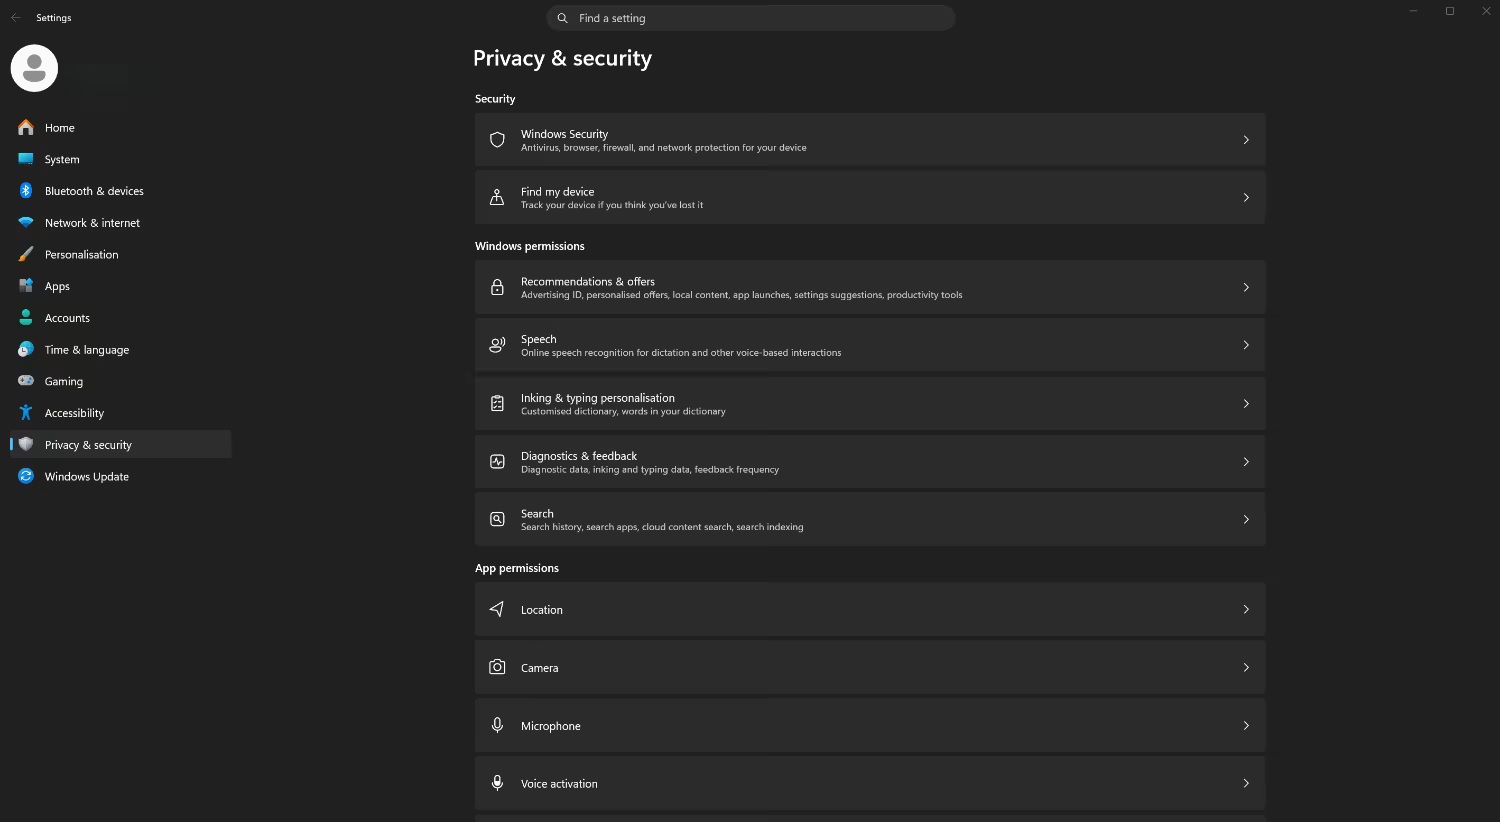Open Search permissions settings
The width and height of the screenshot is (1500, 822).
click(870, 519)
